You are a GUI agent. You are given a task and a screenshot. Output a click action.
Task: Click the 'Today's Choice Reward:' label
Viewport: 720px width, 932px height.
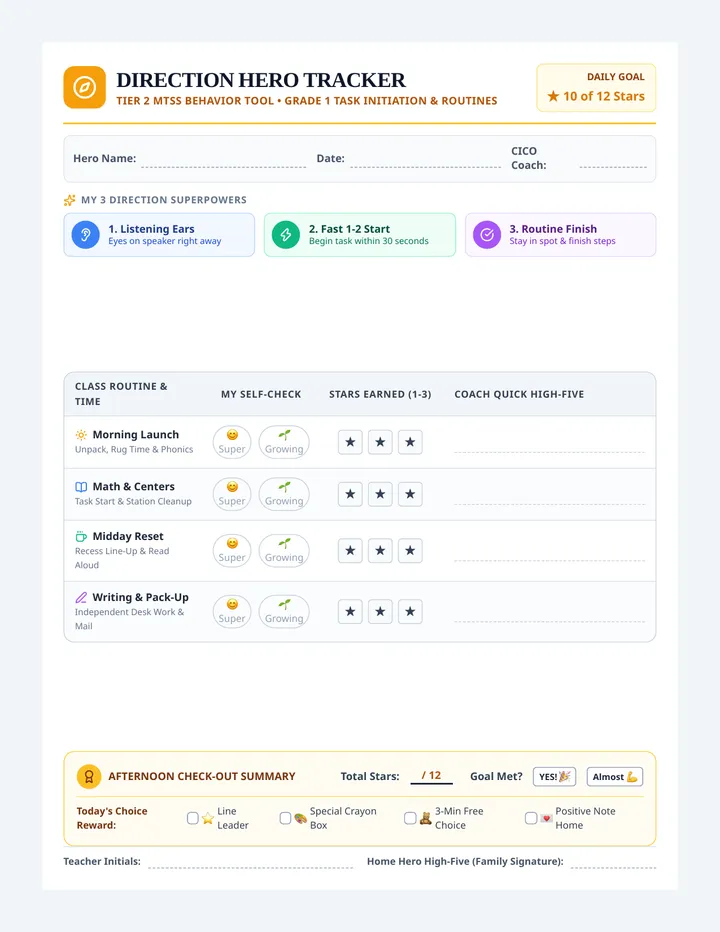click(x=112, y=818)
